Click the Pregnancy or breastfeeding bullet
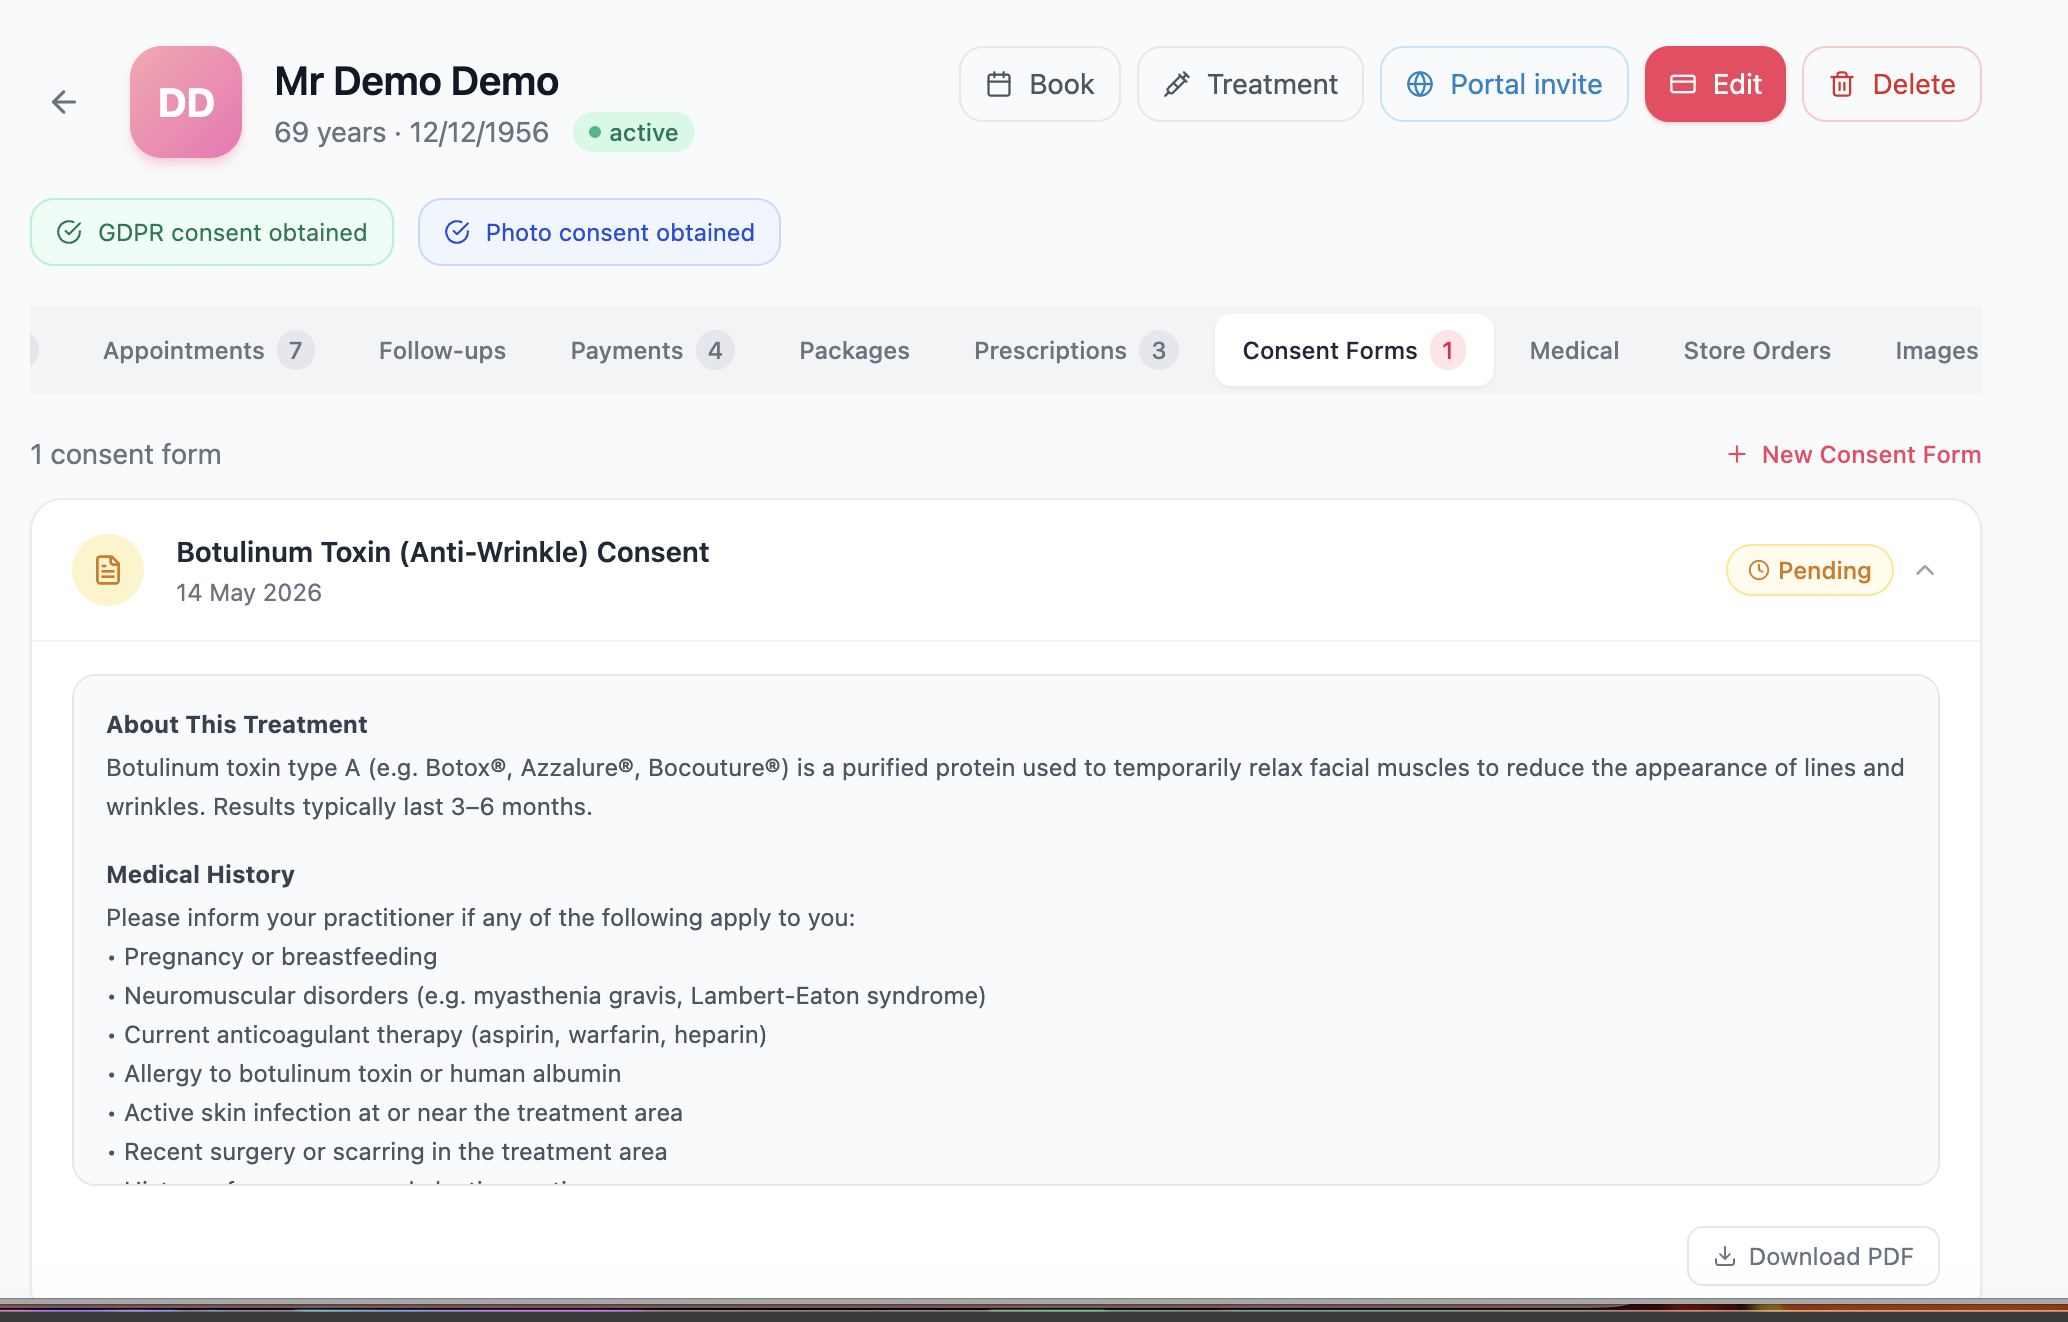 272,956
